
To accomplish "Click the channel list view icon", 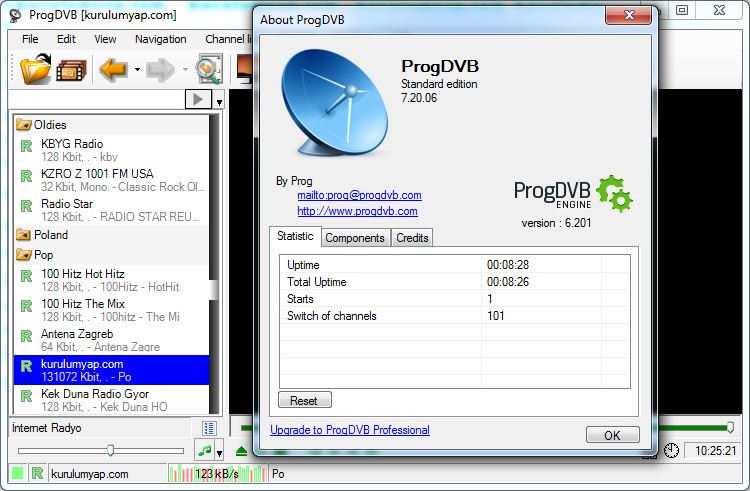I will click(209, 428).
